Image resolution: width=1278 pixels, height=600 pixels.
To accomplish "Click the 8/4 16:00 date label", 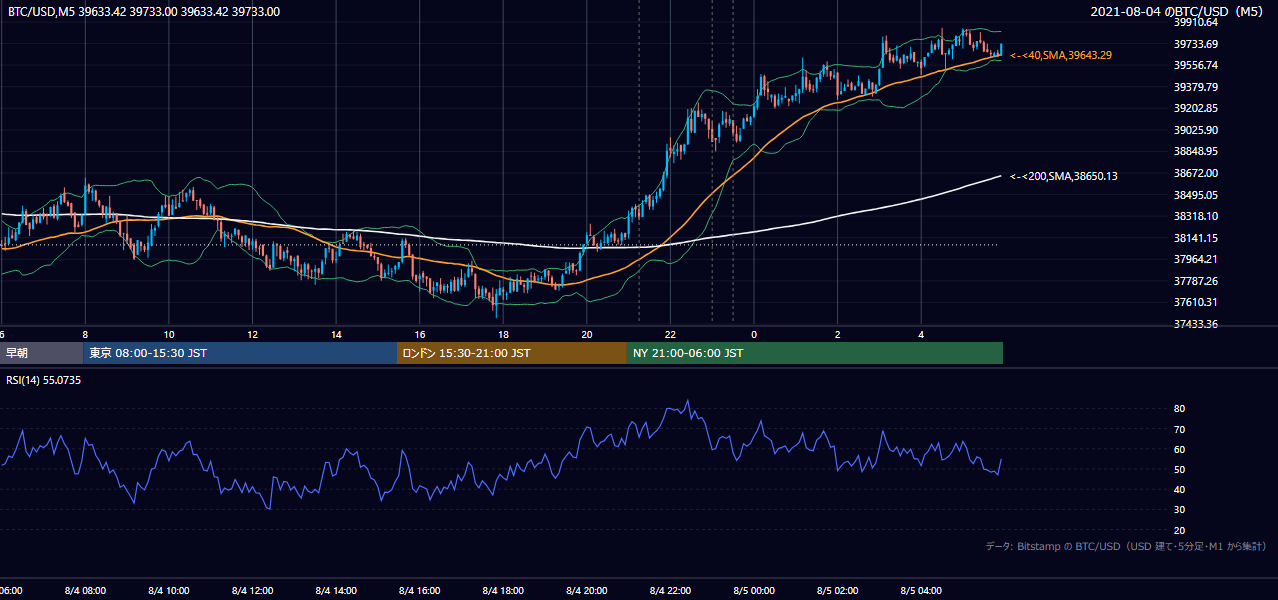I will point(420,590).
